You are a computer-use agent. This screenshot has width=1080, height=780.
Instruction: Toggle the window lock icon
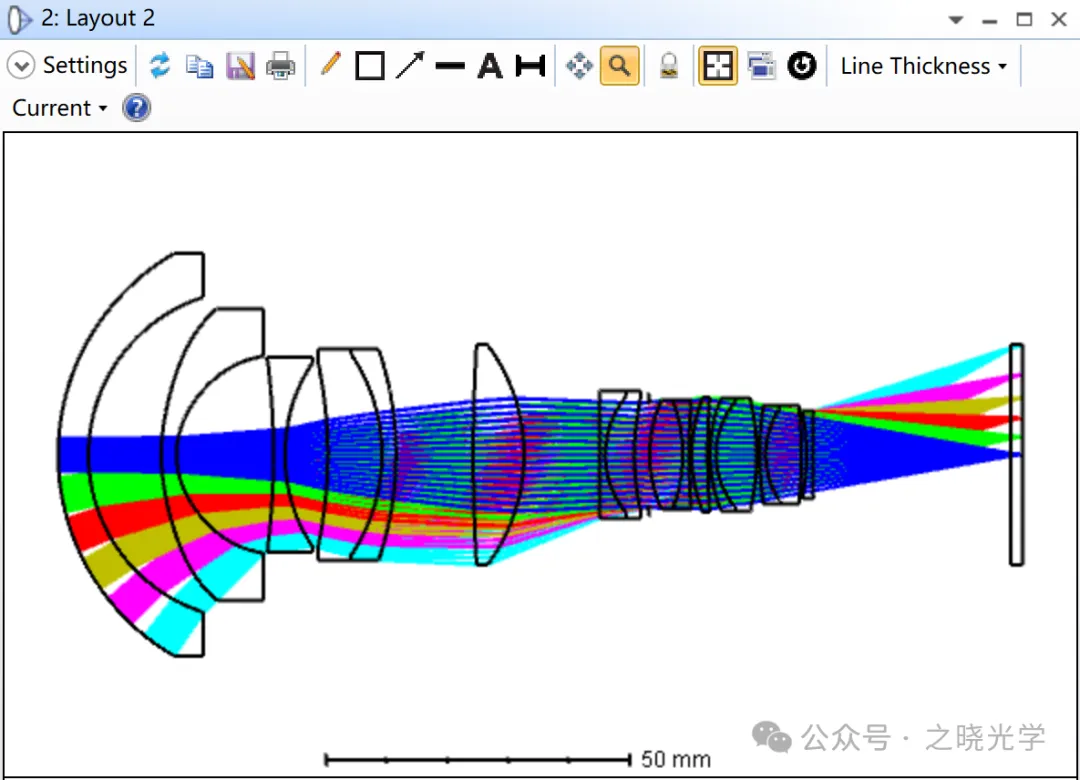click(x=669, y=67)
